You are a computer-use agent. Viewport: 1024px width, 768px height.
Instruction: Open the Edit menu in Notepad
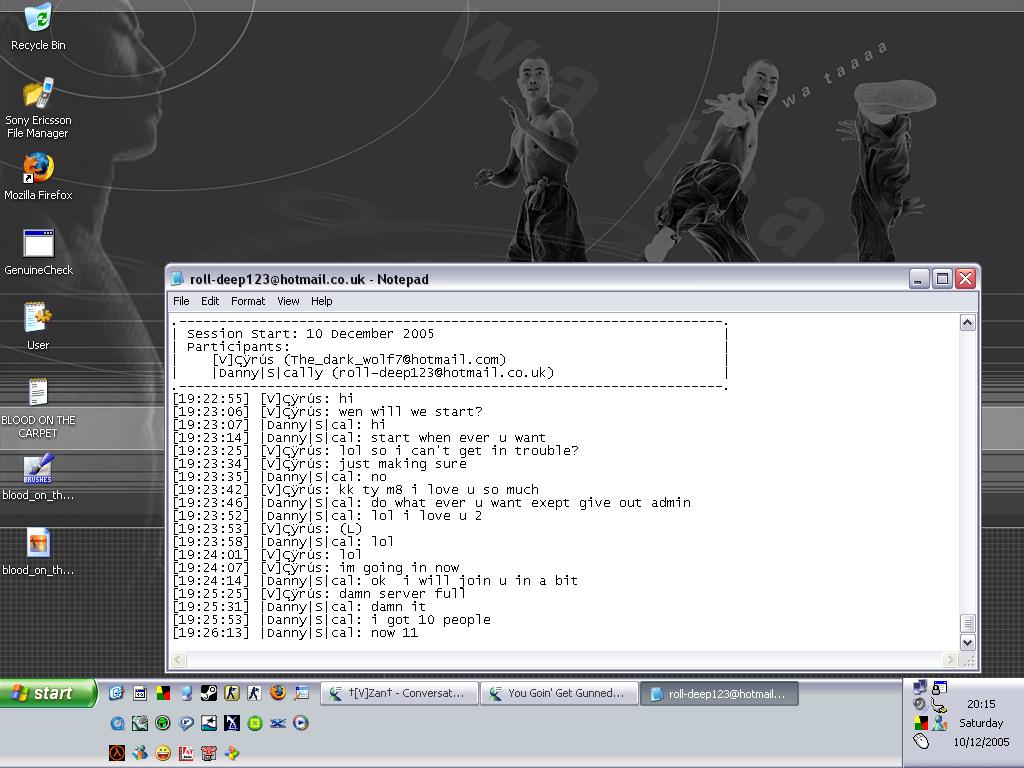[x=210, y=301]
